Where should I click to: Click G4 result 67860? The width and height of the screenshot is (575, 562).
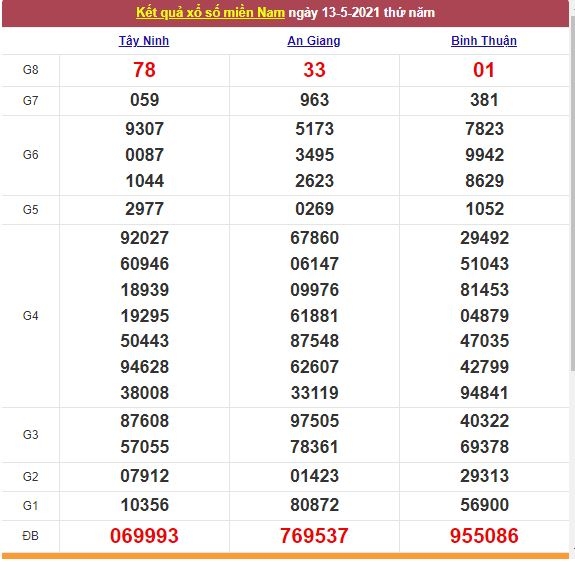pyautogui.click(x=314, y=238)
